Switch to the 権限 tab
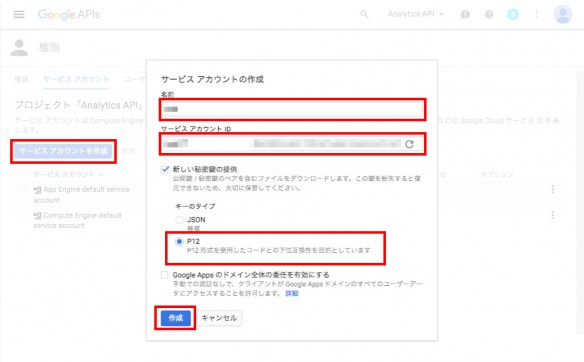 point(21,79)
